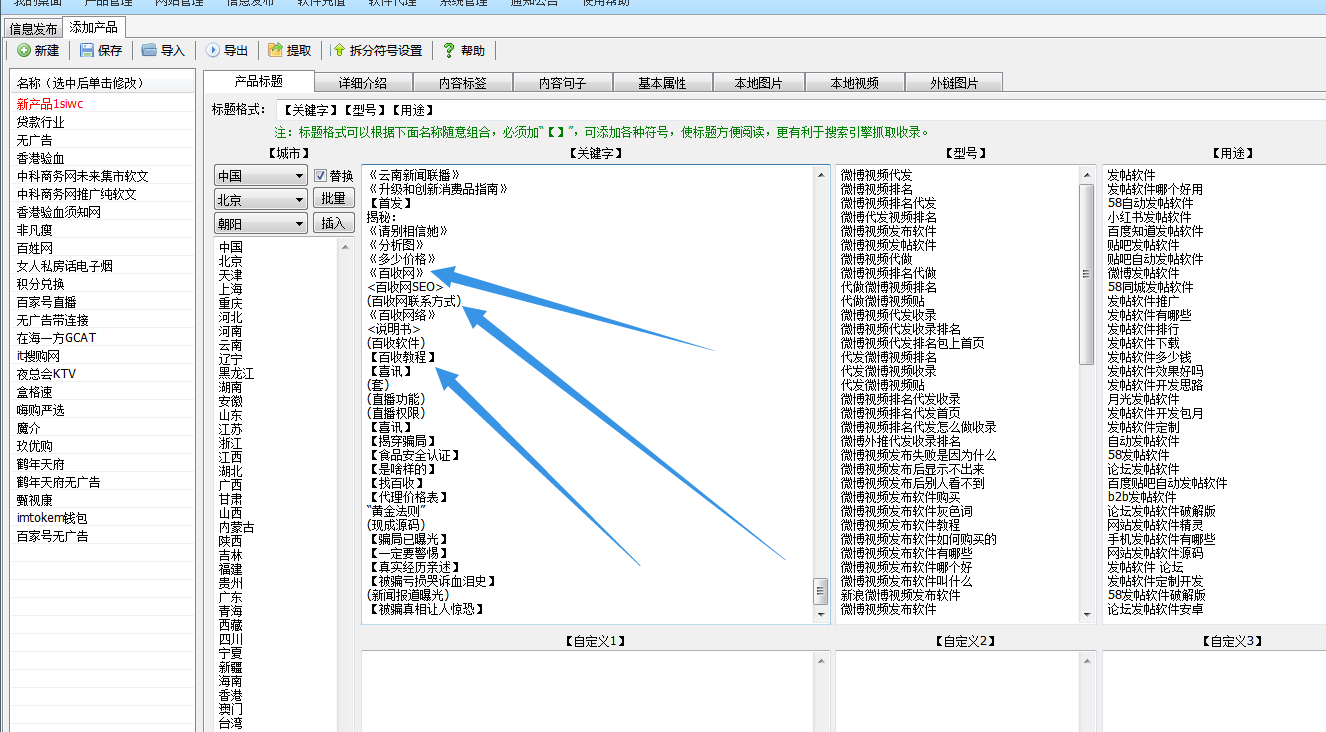Select keyword 【百收教程】

tap(402, 357)
